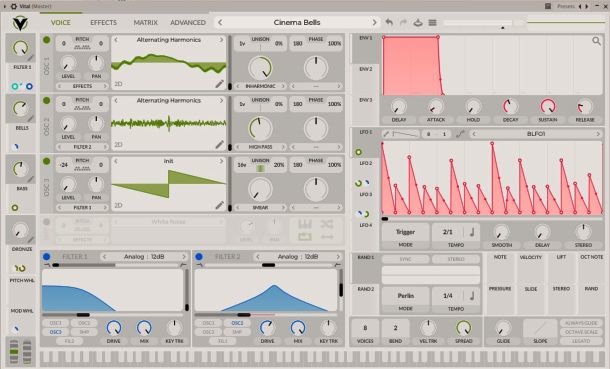Screen dimensions: 610x369
Task: Edit OSC 1 wavetable with pencil icon
Action: (x=219, y=84)
